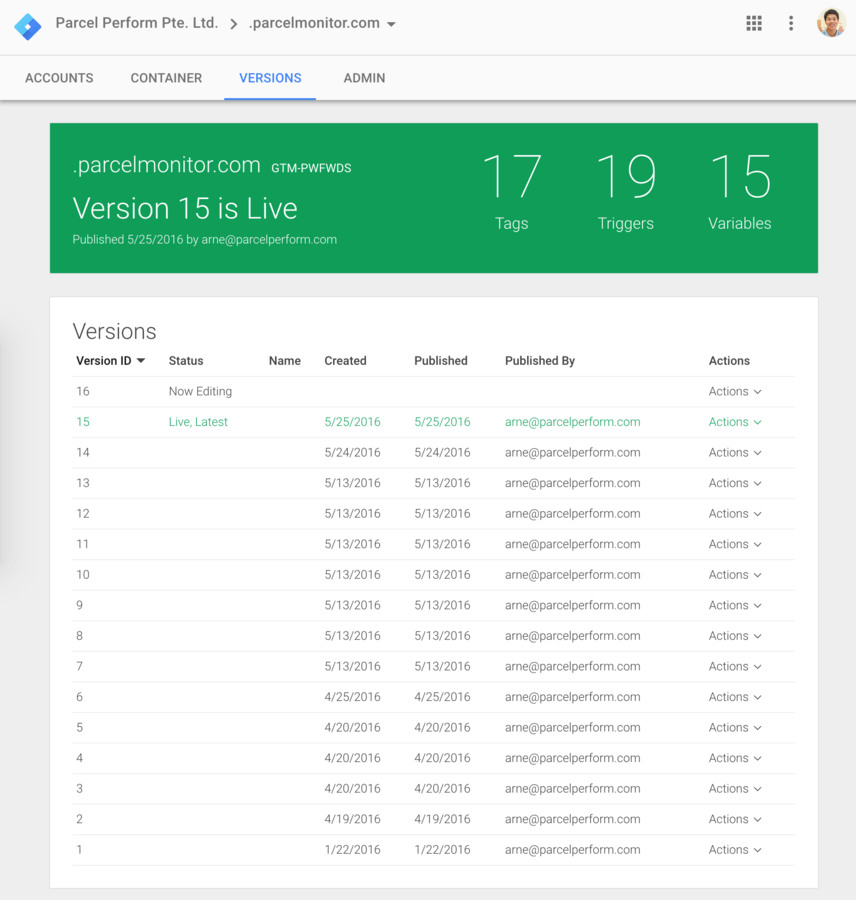Expand Actions menu for version 5

735,727
